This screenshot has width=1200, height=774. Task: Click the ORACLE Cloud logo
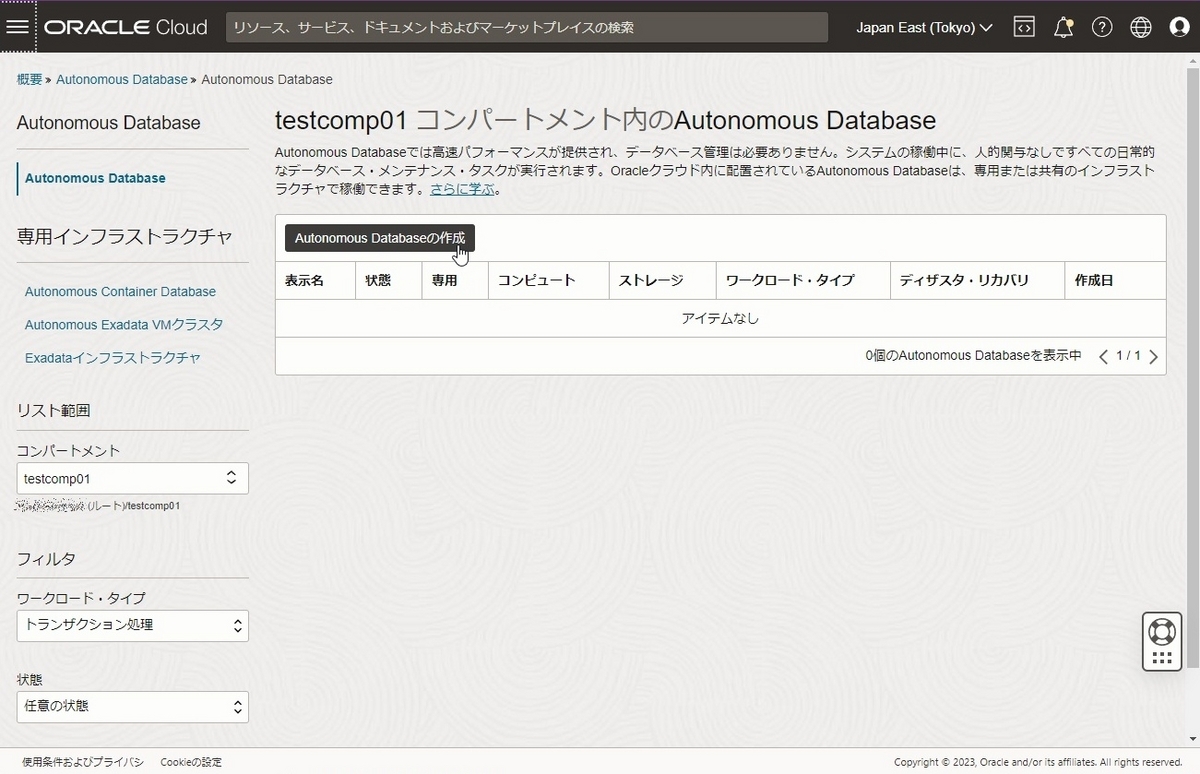tap(125, 27)
